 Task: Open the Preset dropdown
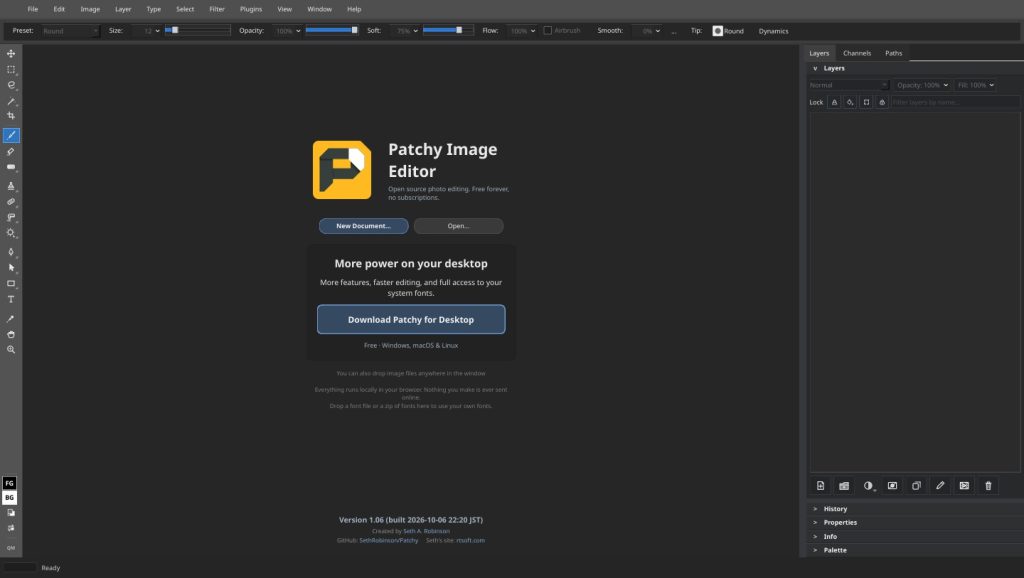(70, 31)
